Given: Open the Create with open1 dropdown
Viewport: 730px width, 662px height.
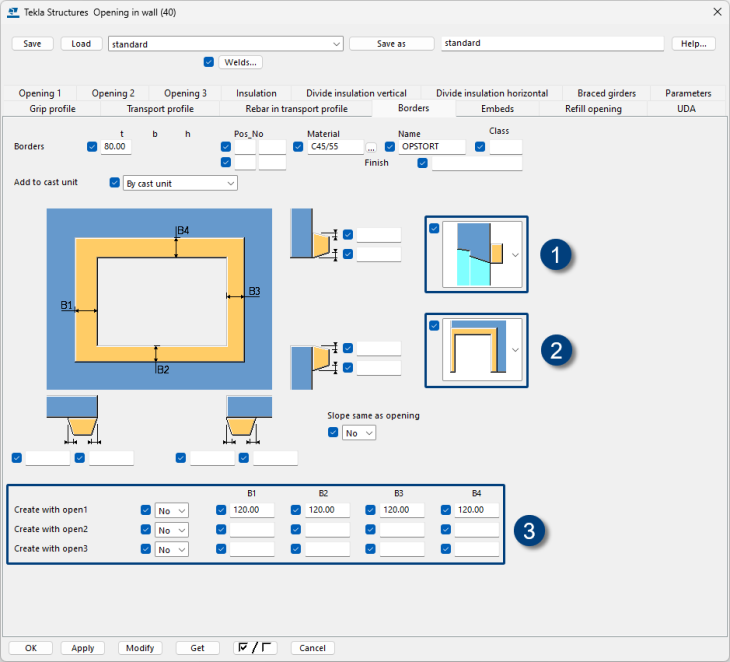Looking at the screenshot, I should [x=171, y=510].
